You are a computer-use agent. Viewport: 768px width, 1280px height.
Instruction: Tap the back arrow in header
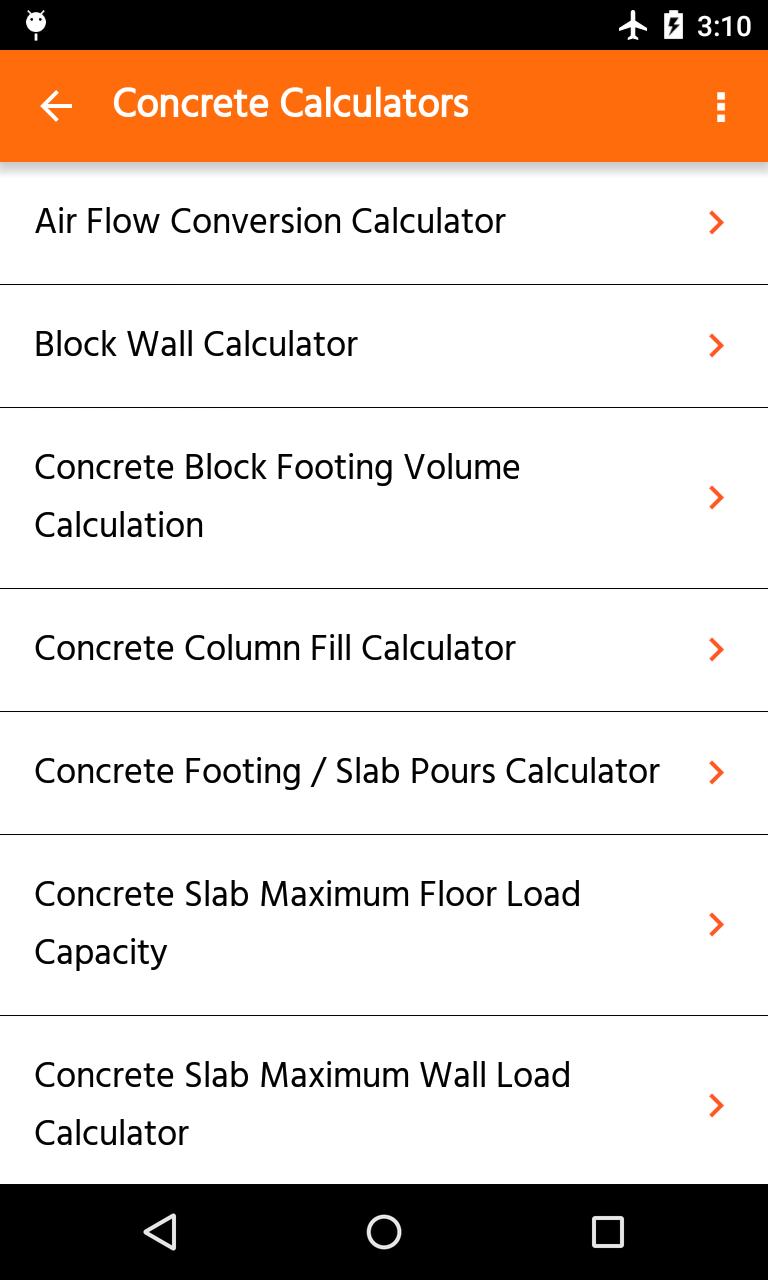56,106
